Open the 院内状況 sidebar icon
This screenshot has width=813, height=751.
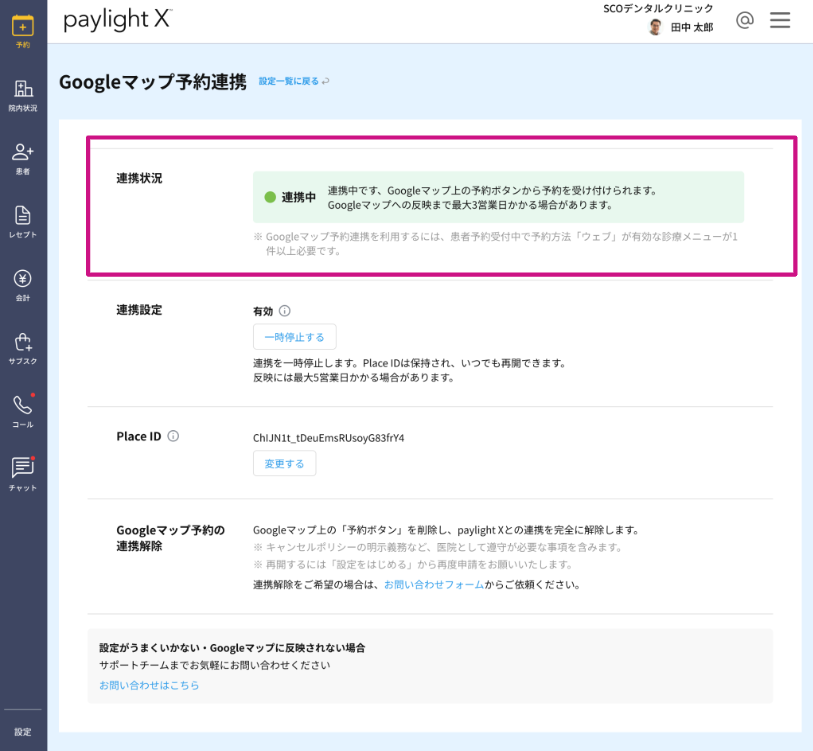[23, 96]
